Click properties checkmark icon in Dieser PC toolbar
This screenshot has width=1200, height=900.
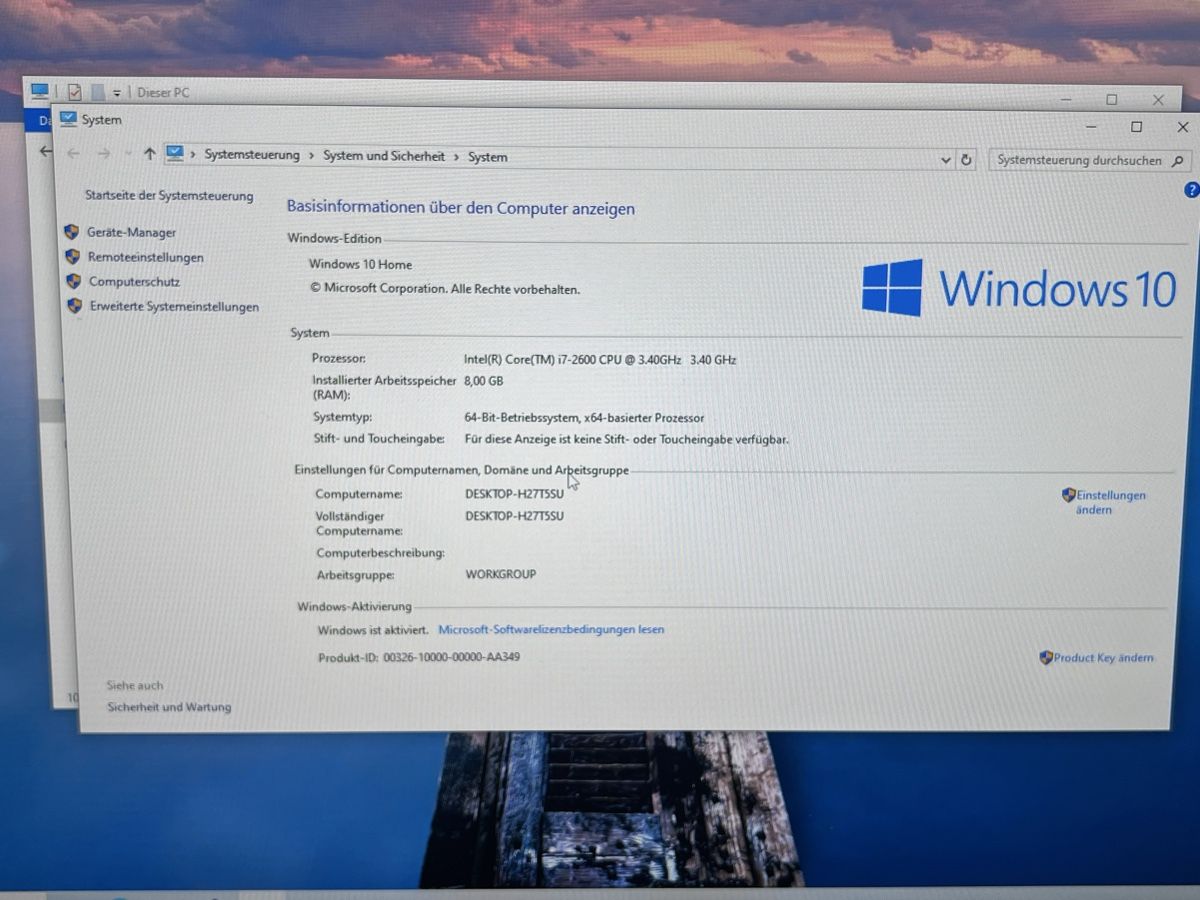point(74,92)
